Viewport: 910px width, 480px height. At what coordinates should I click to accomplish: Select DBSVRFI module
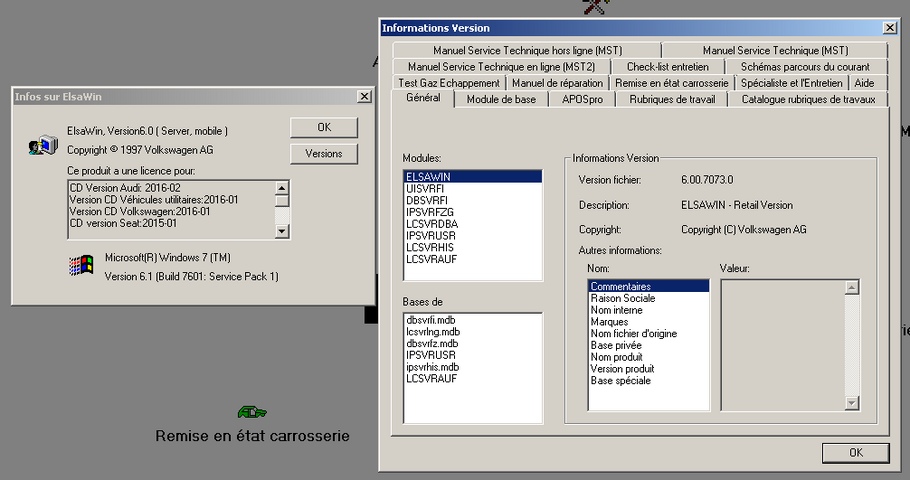(473, 200)
